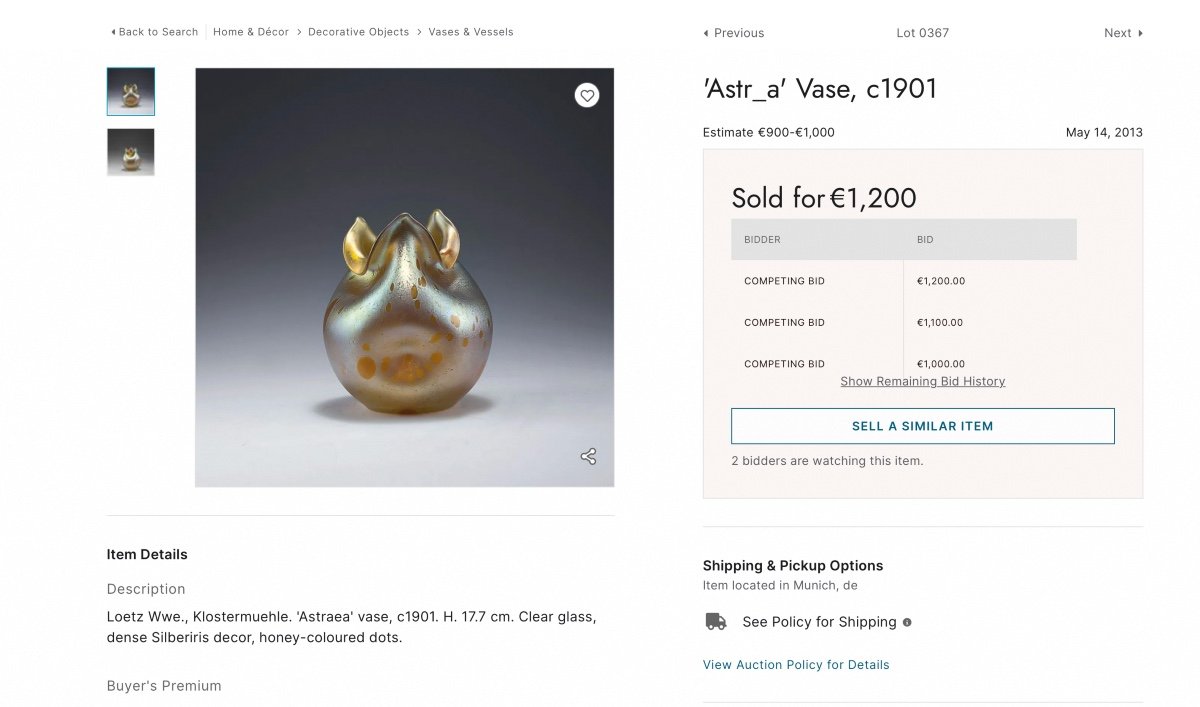The height and width of the screenshot is (707, 1200).
Task: Select the left-pointing Previous lot arrow
Action: (x=704, y=32)
